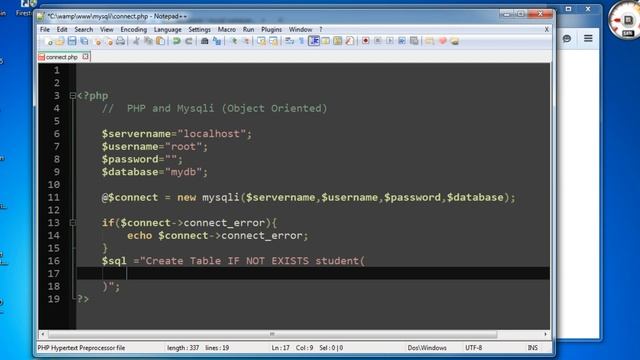Viewport: 640px width, 360px height.
Task: Click the Zoom In toolbar icon
Action: tap(234, 41)
